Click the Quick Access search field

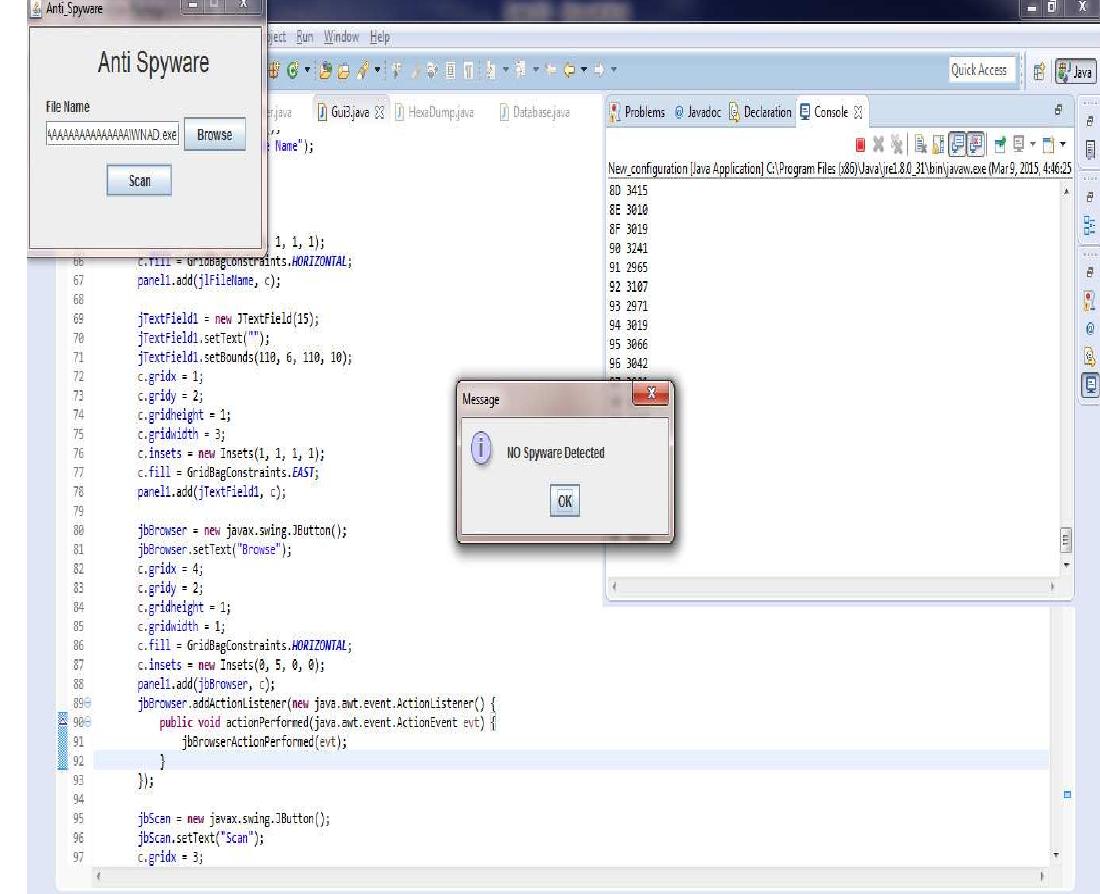click(x=982, y=69)
